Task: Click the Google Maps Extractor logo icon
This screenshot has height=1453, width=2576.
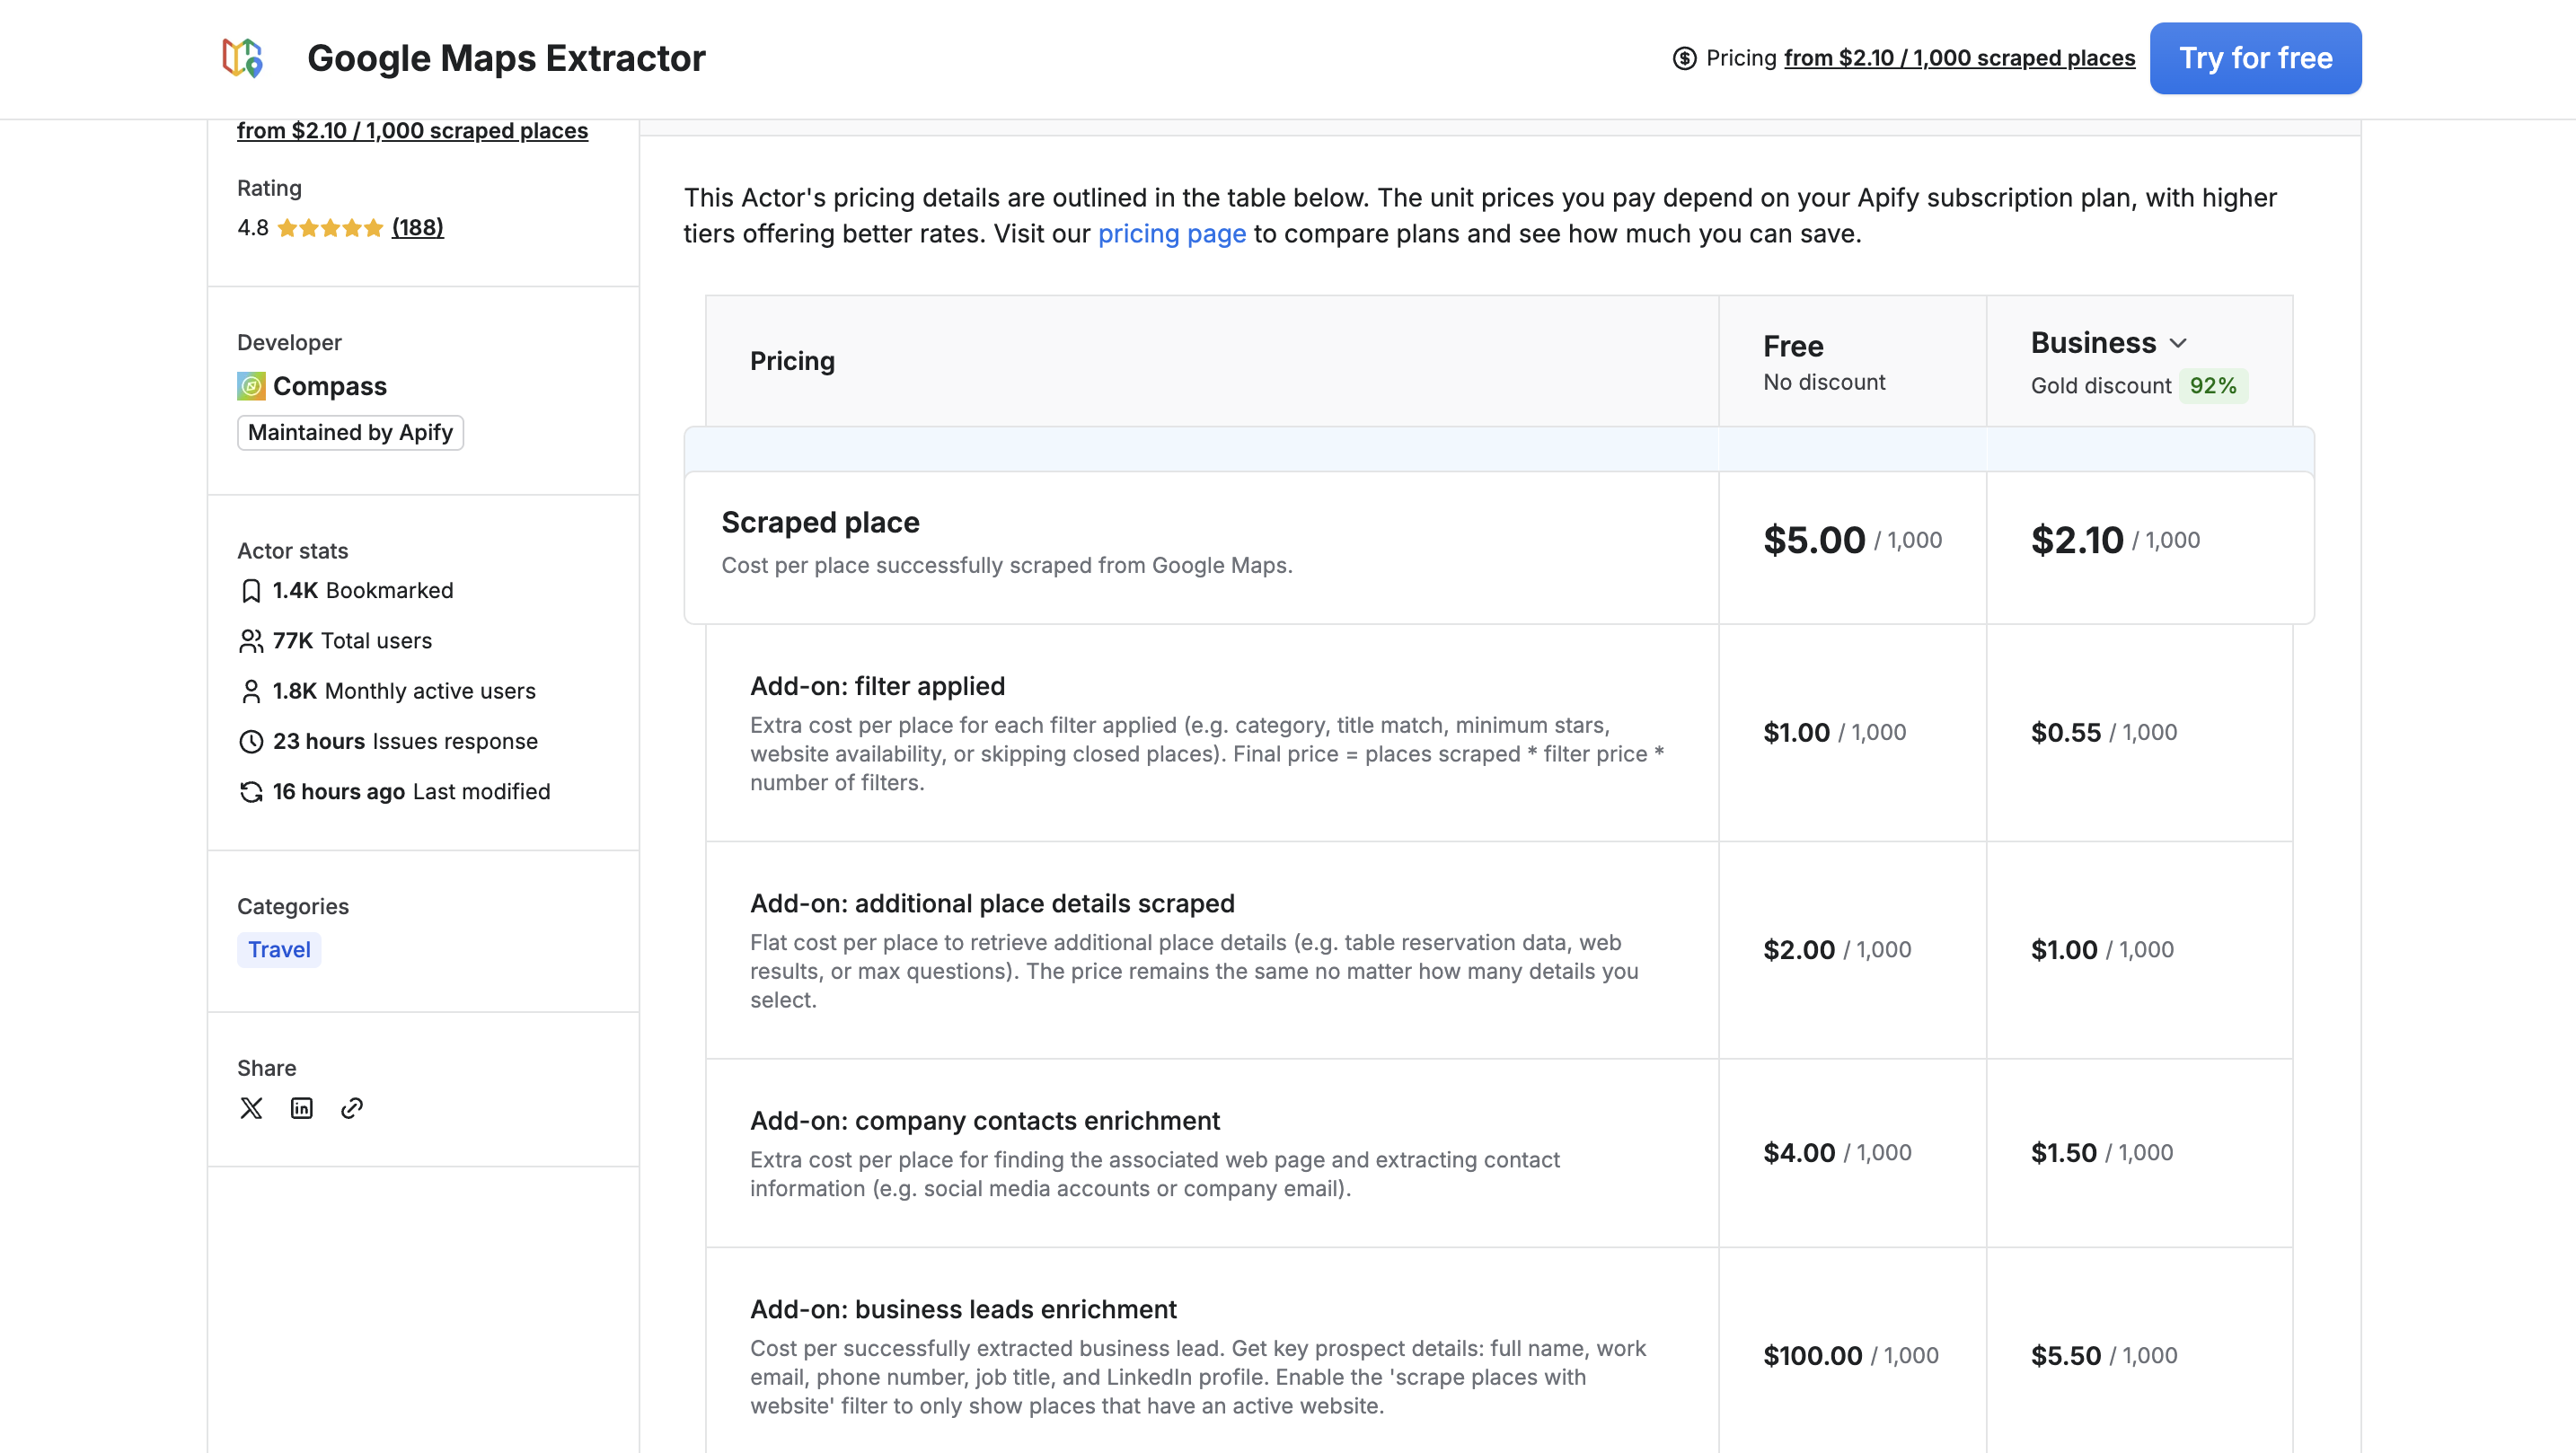Action: tap(243, 58)
